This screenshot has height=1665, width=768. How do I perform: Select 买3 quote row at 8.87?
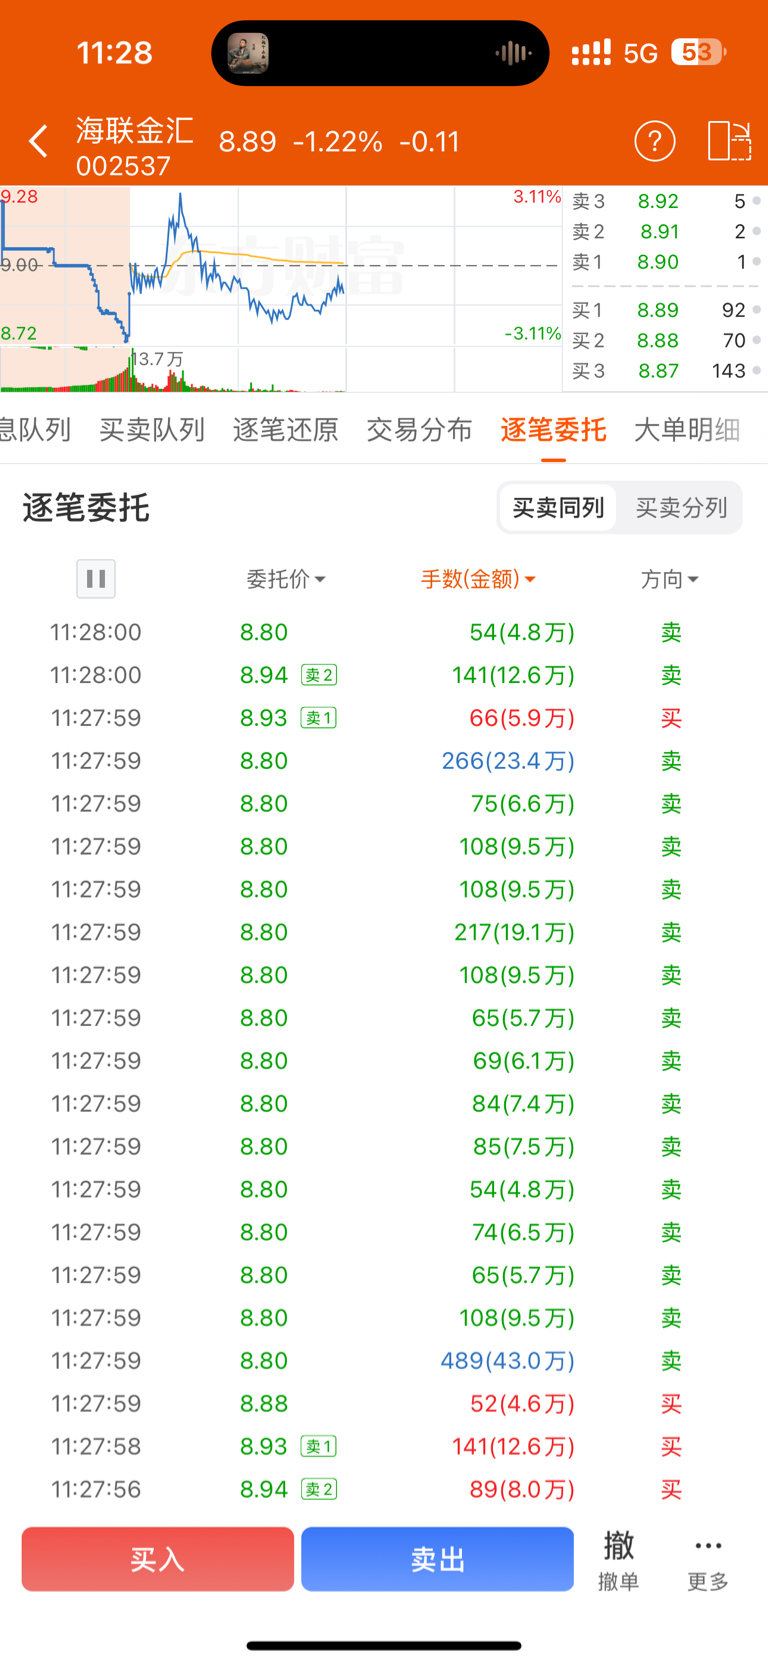pos(665,370)
